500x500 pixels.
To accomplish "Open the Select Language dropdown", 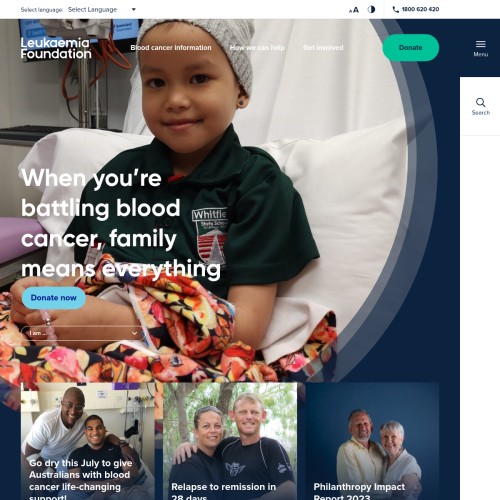I will pyautogui.click(x=102, y=9).
